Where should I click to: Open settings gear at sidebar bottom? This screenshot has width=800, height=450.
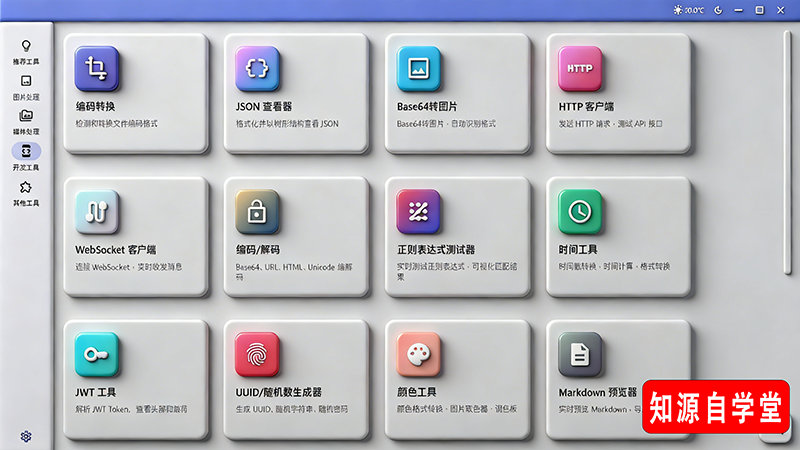pos(26,436)
